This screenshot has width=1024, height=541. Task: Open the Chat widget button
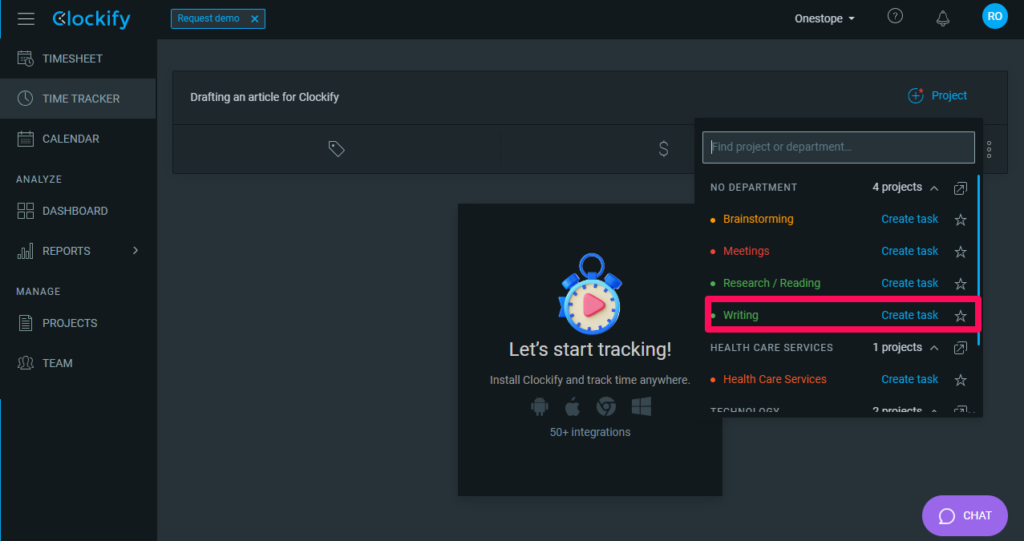[x=965, y=516]
